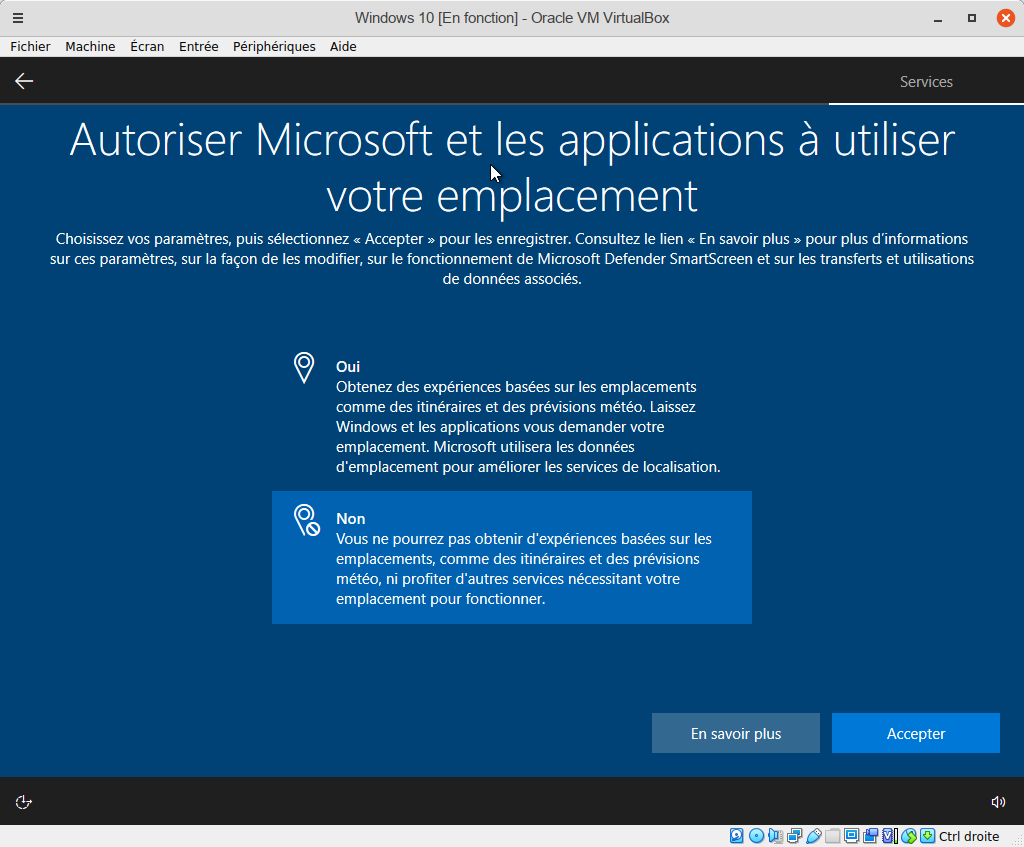Open the Fichier menu

30,46
